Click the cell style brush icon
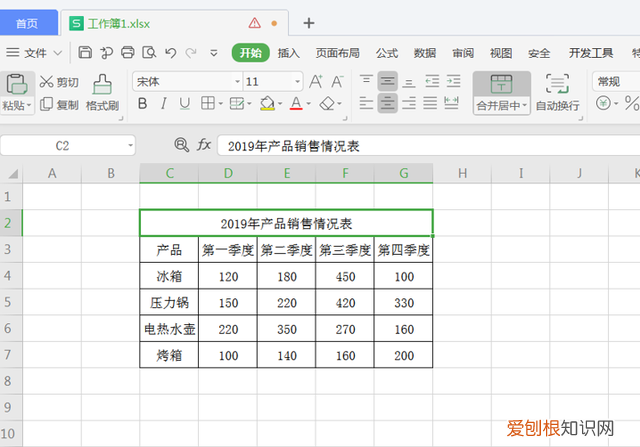 (x=237, y=103)
